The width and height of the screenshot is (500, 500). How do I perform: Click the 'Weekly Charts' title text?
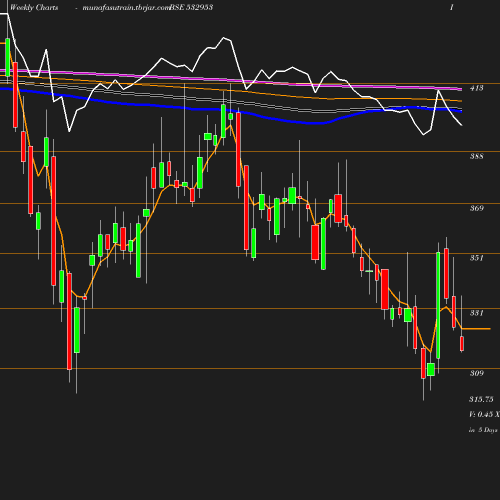coord(34,7)
